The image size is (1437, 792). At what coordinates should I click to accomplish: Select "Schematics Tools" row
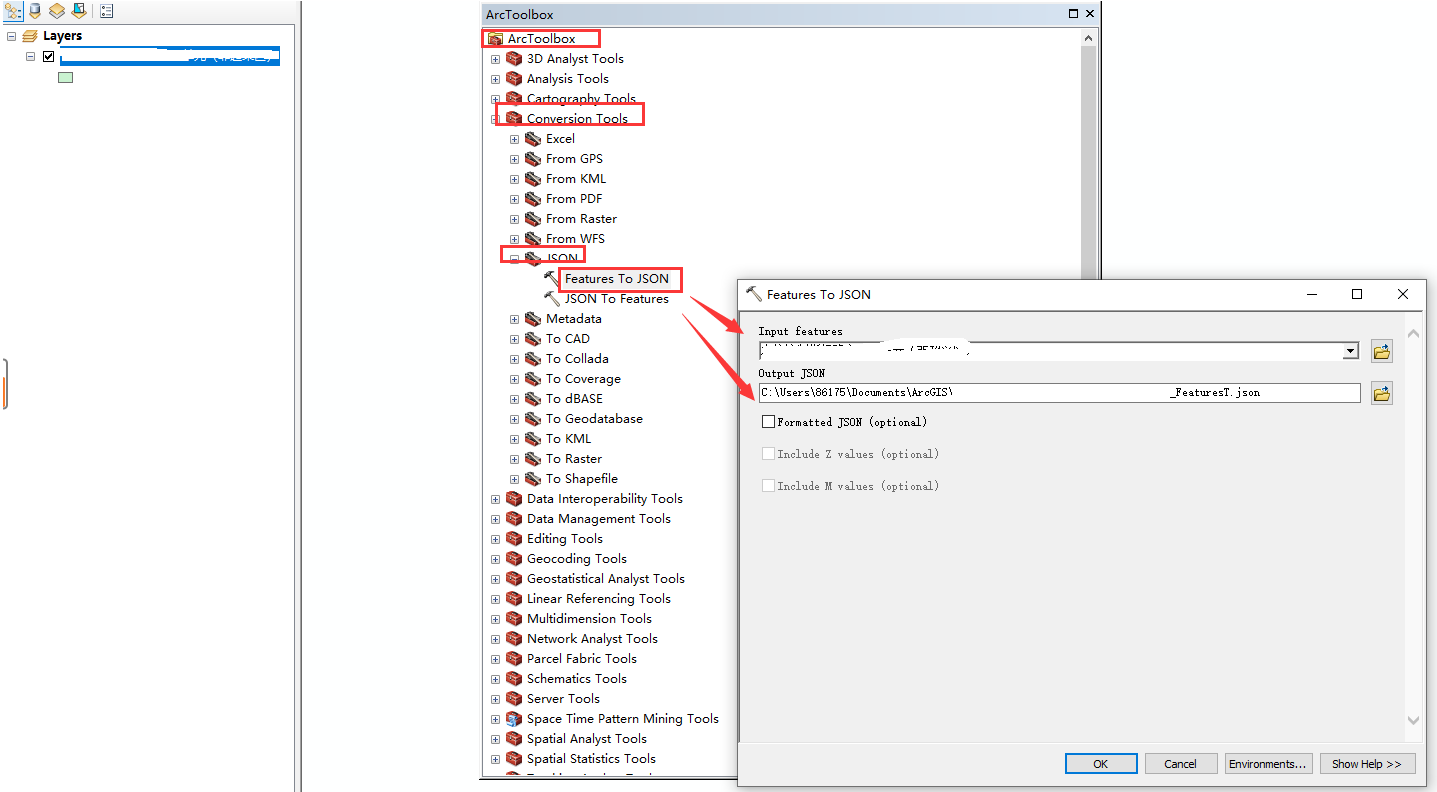pos(576,679)
